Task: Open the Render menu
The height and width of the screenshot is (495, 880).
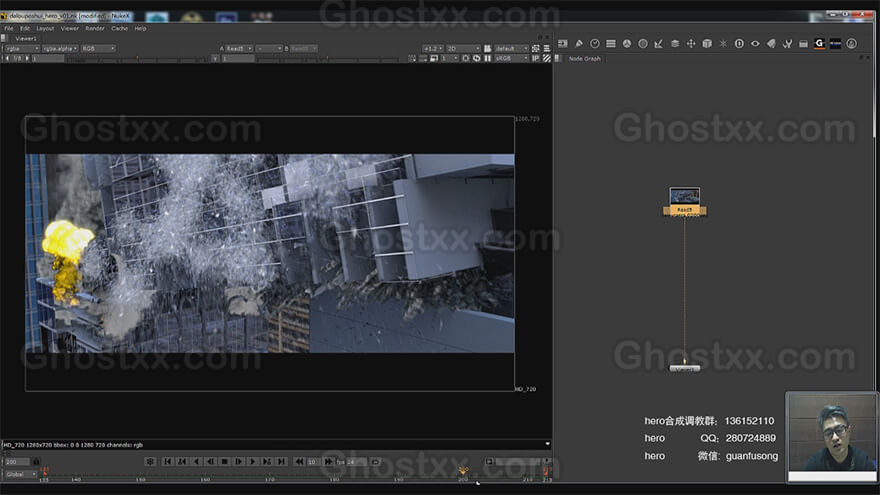Action: point(95,28)
